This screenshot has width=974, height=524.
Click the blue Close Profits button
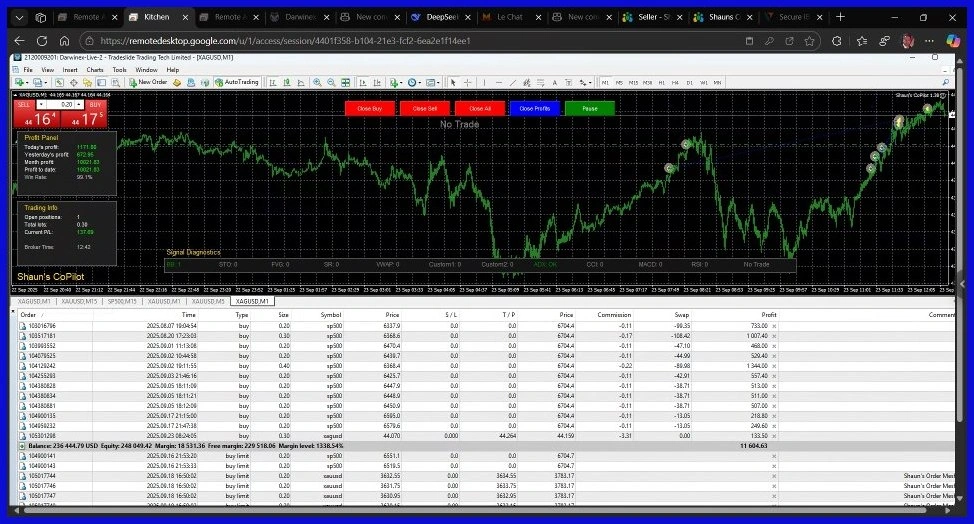pos(535,108)
